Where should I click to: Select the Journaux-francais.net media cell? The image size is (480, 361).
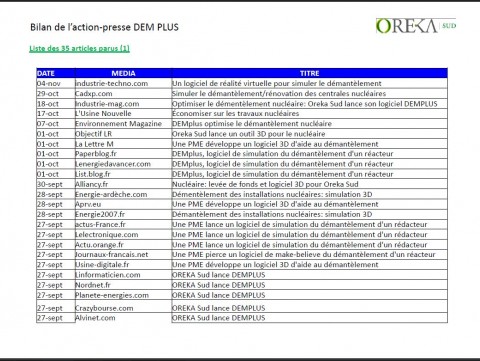(x=123, y=255)
